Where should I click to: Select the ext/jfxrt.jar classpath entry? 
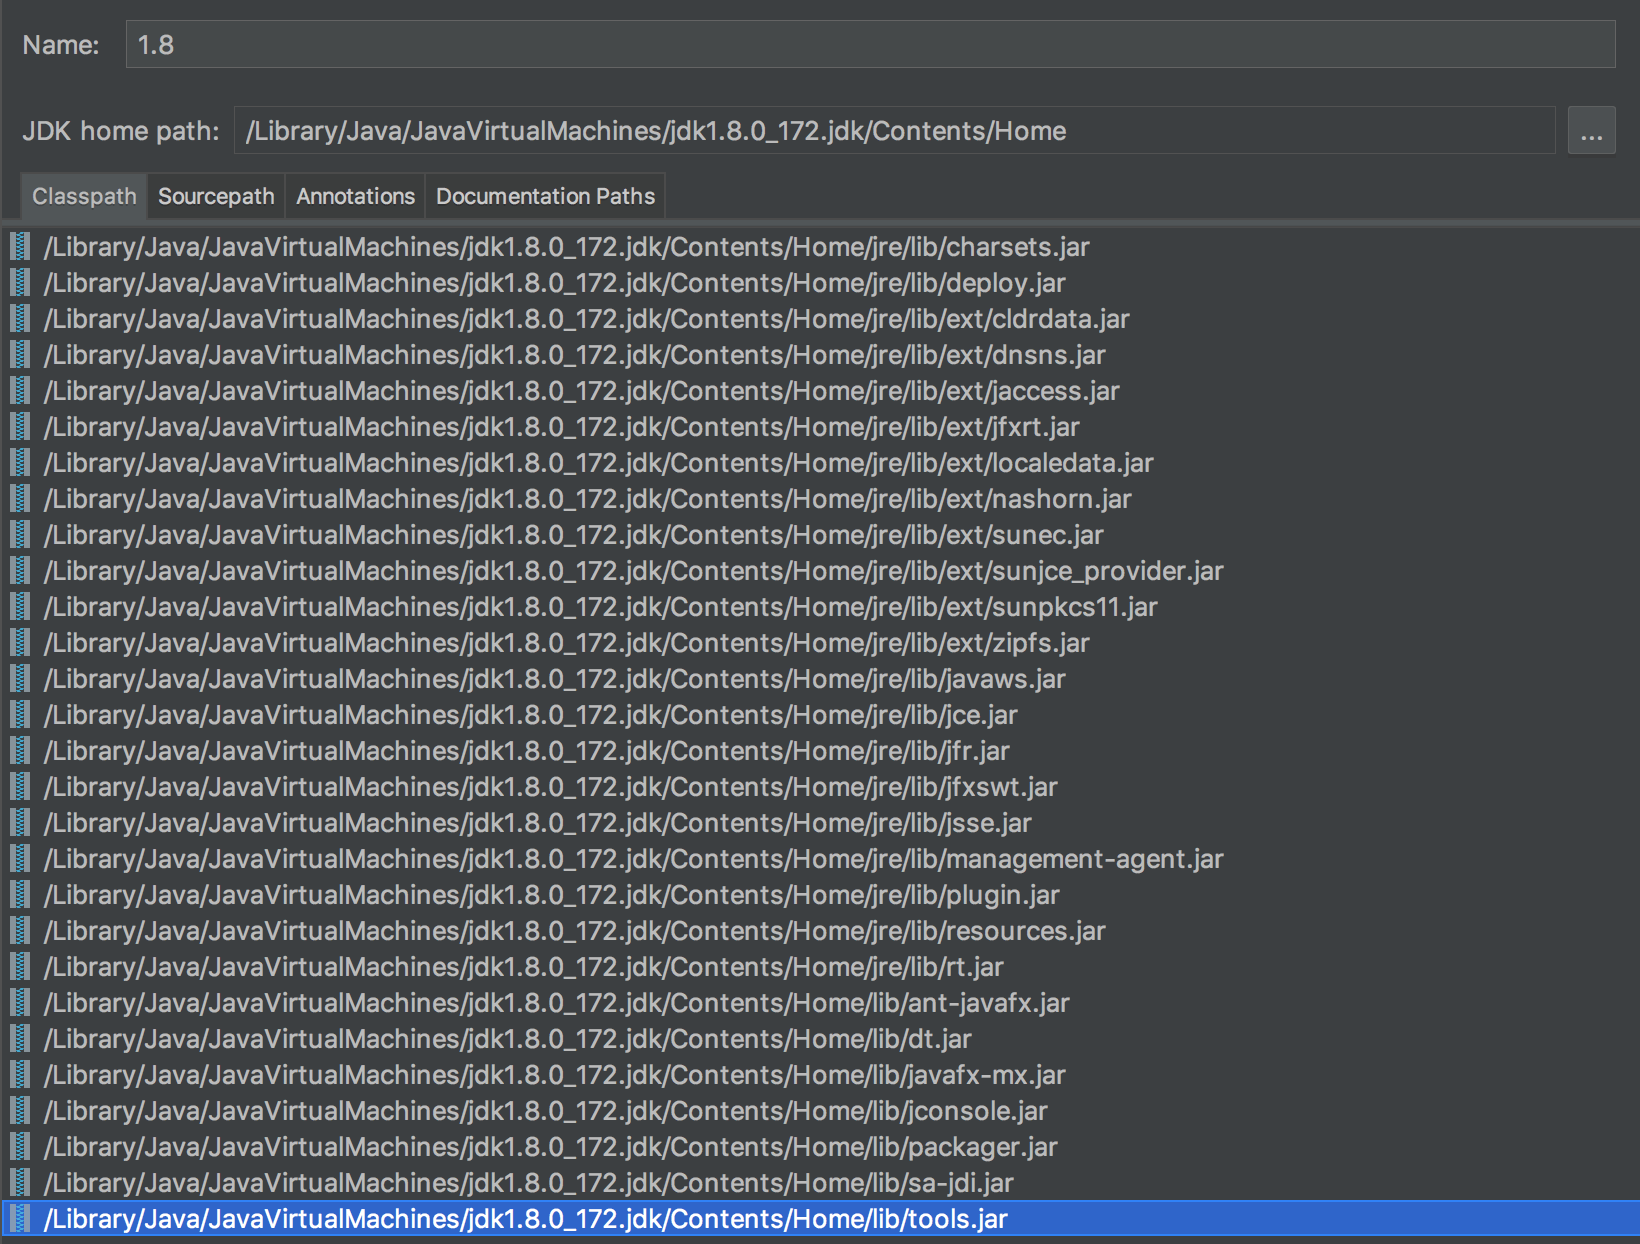820,426
